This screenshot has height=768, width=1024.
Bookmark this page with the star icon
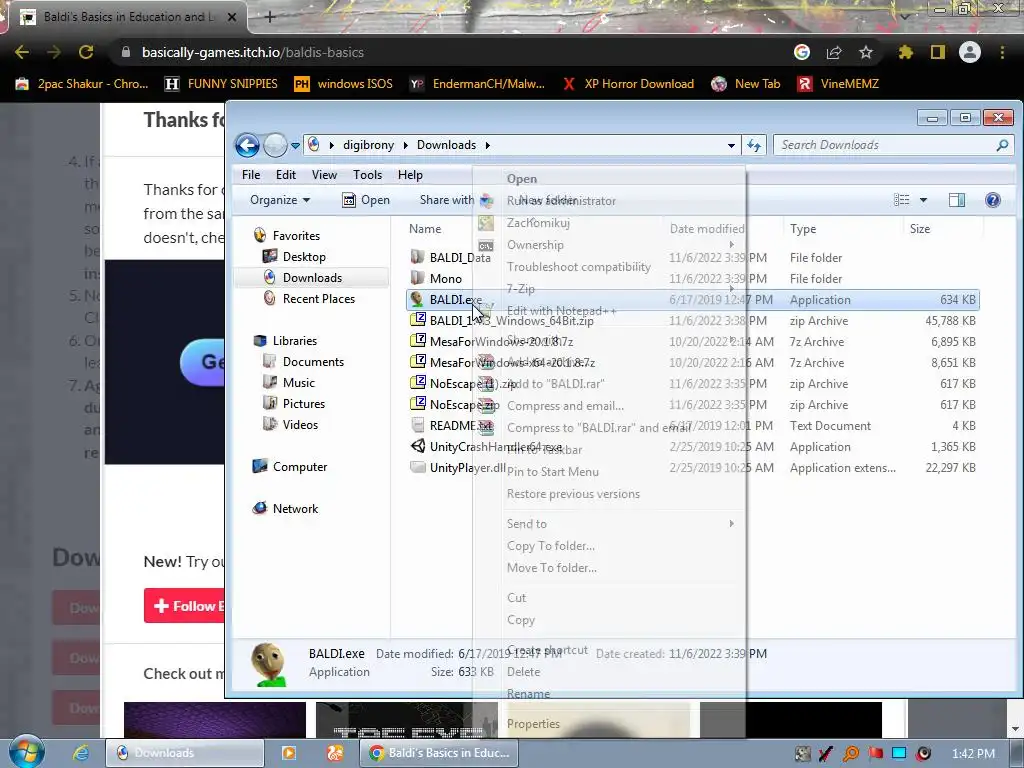point(866,52)
